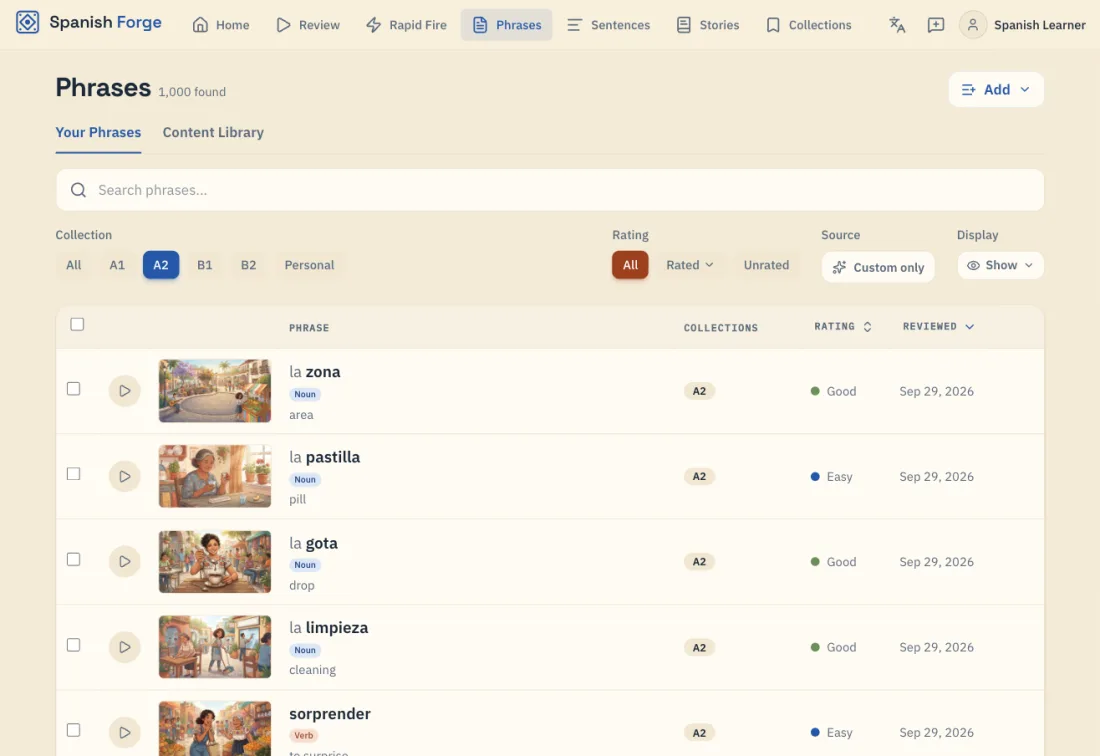
Task: Open the la pastilla thumbnail image
Action: (x=215, y=476)
